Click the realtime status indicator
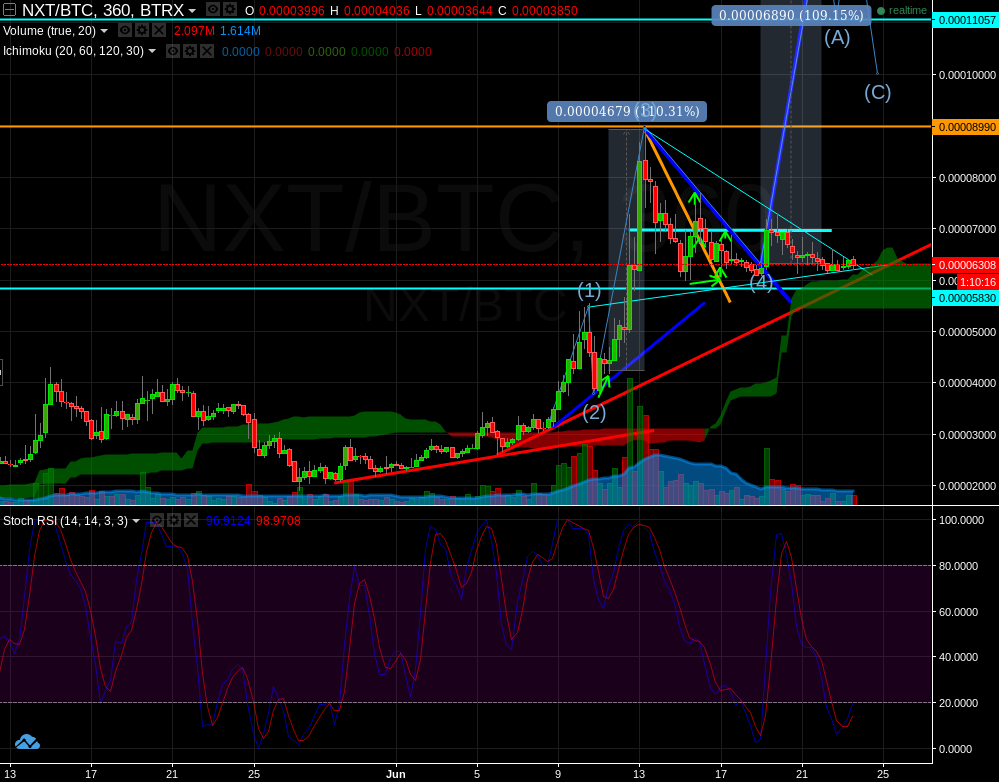The height and width of the screenshot is (782, 999). coord(902,10)
